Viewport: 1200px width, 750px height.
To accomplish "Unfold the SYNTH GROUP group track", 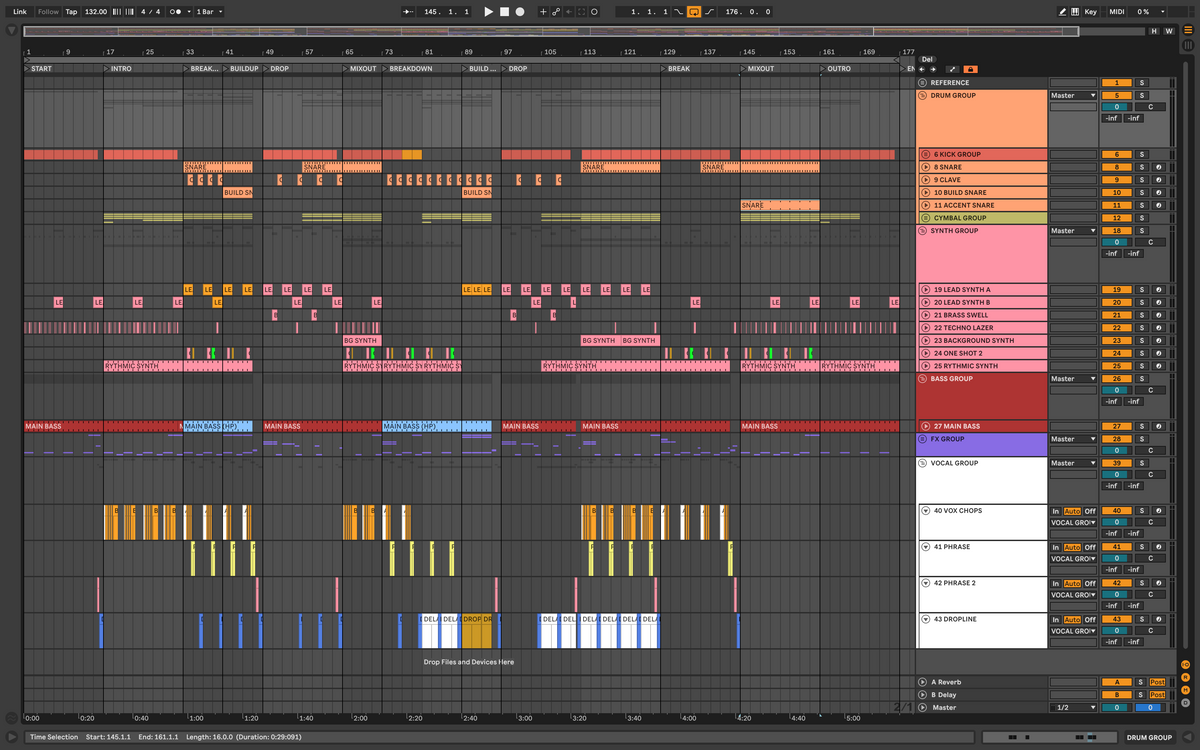I will click(922, 231).
